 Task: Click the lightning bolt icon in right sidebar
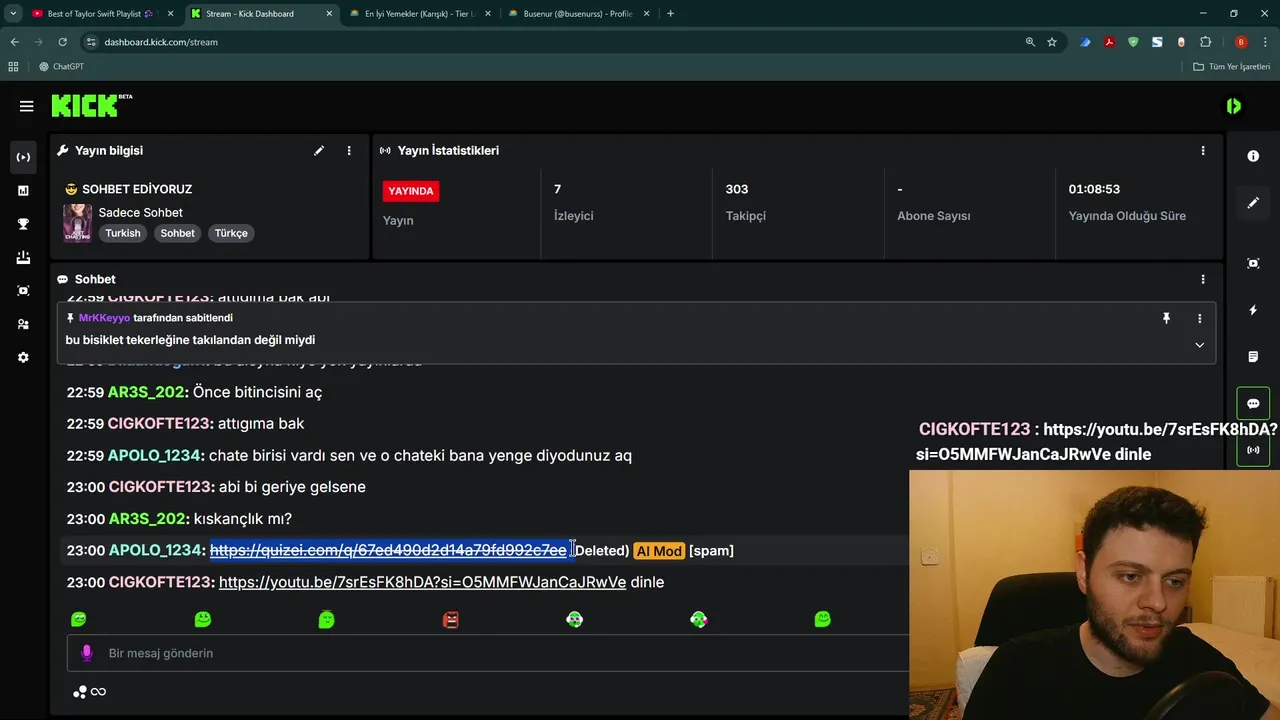click(1253, 310)
